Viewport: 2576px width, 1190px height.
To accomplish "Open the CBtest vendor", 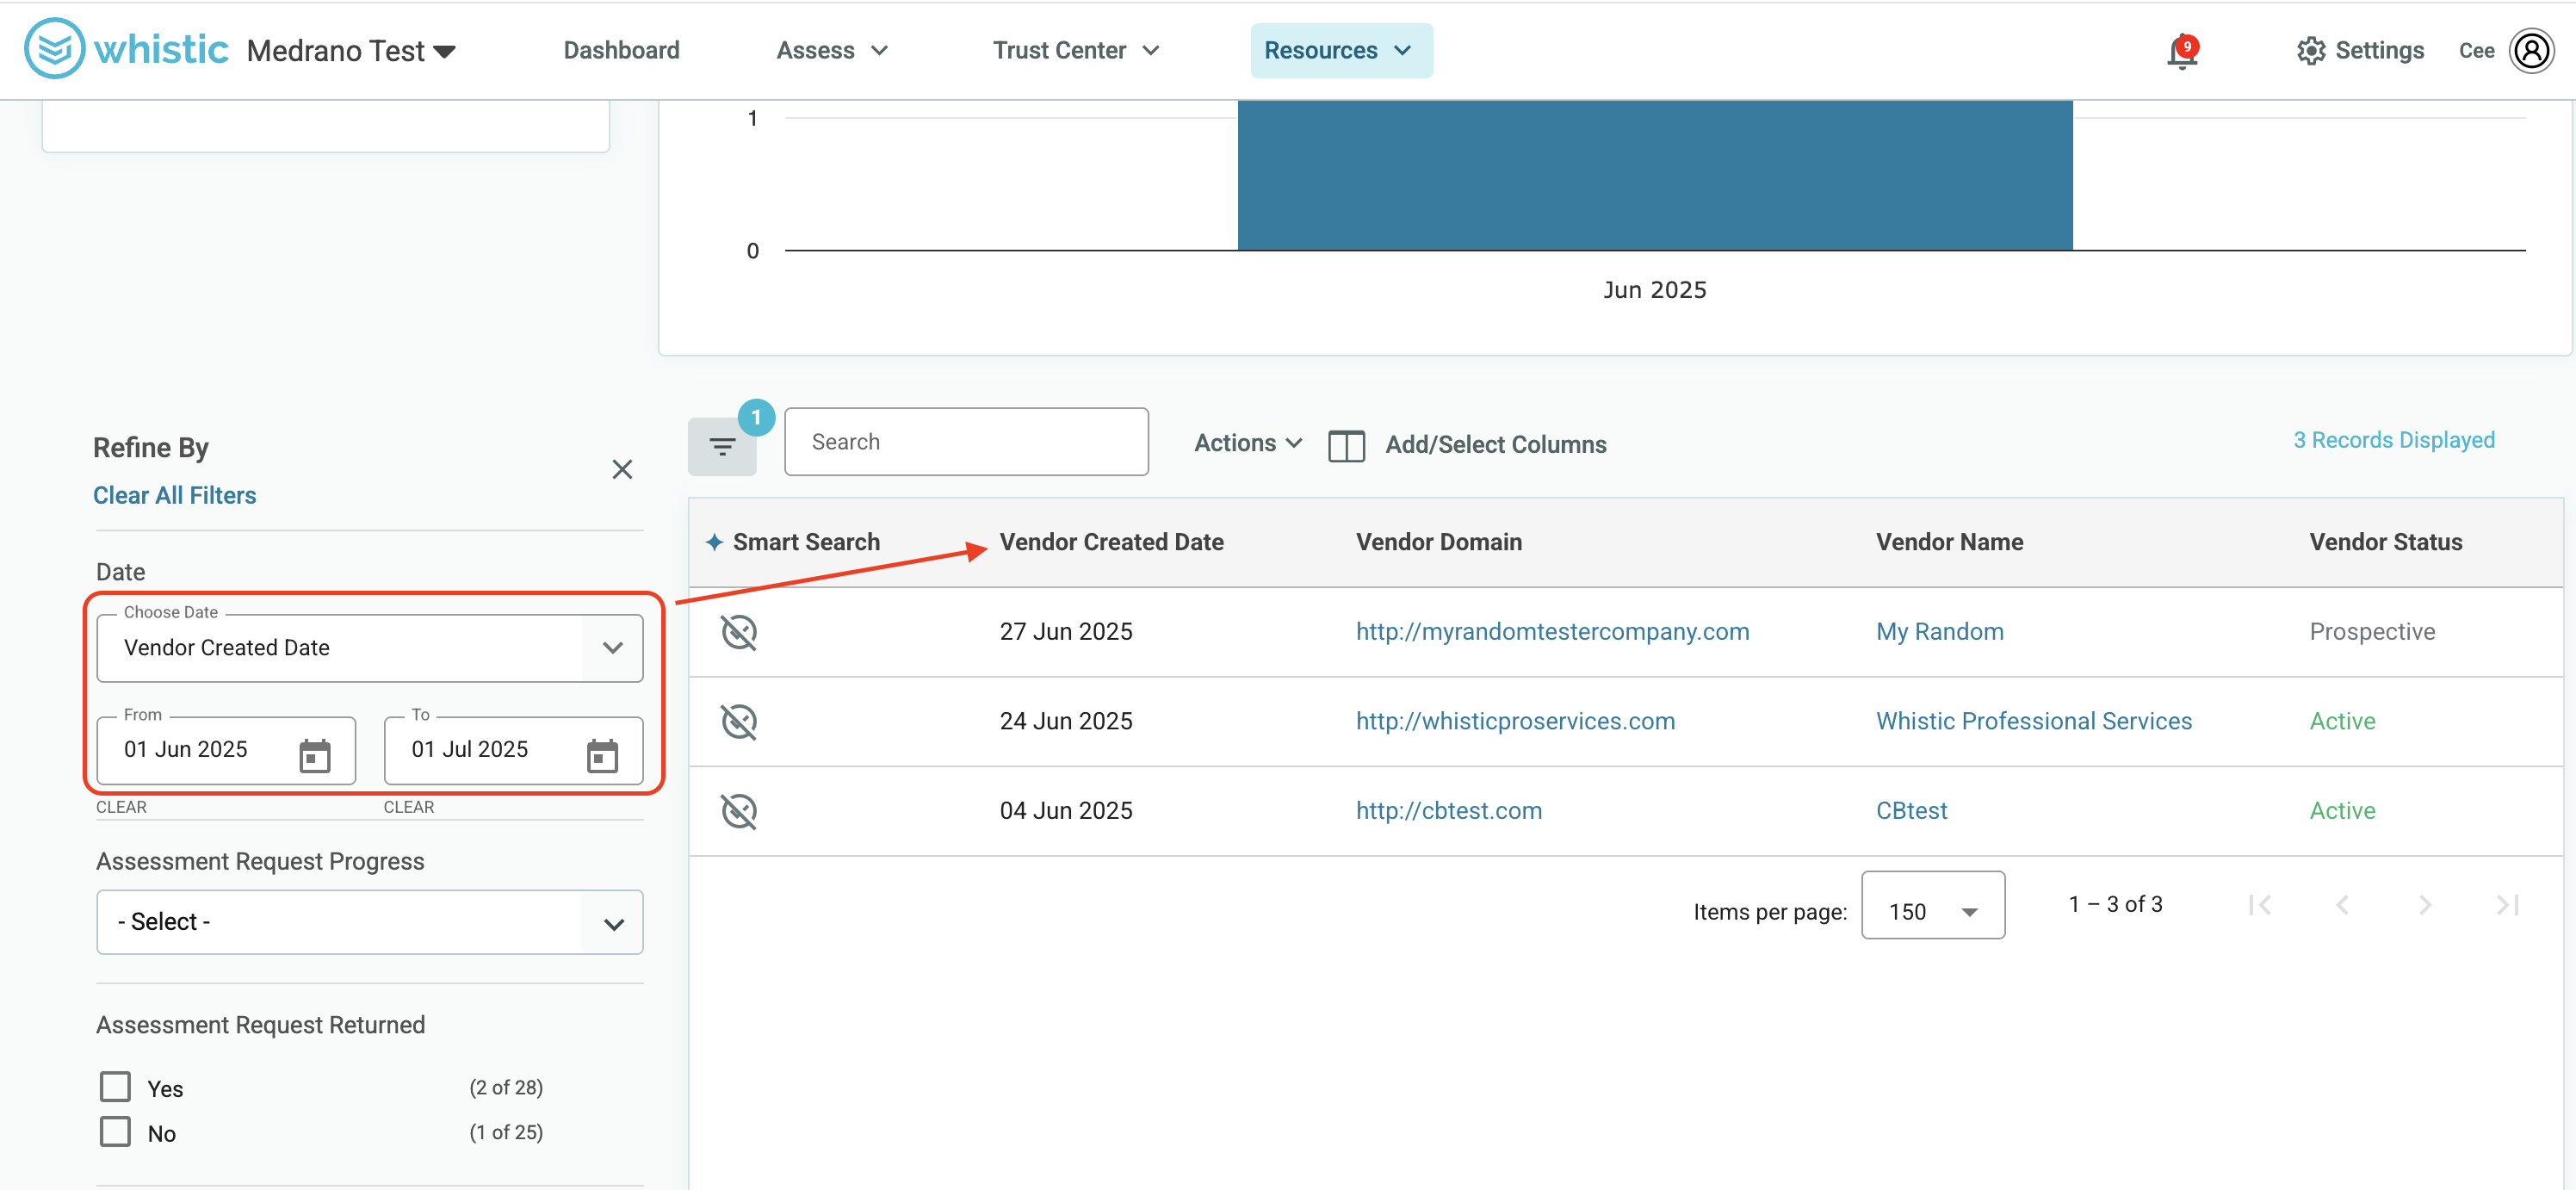I will click(x=1911, y=811).
